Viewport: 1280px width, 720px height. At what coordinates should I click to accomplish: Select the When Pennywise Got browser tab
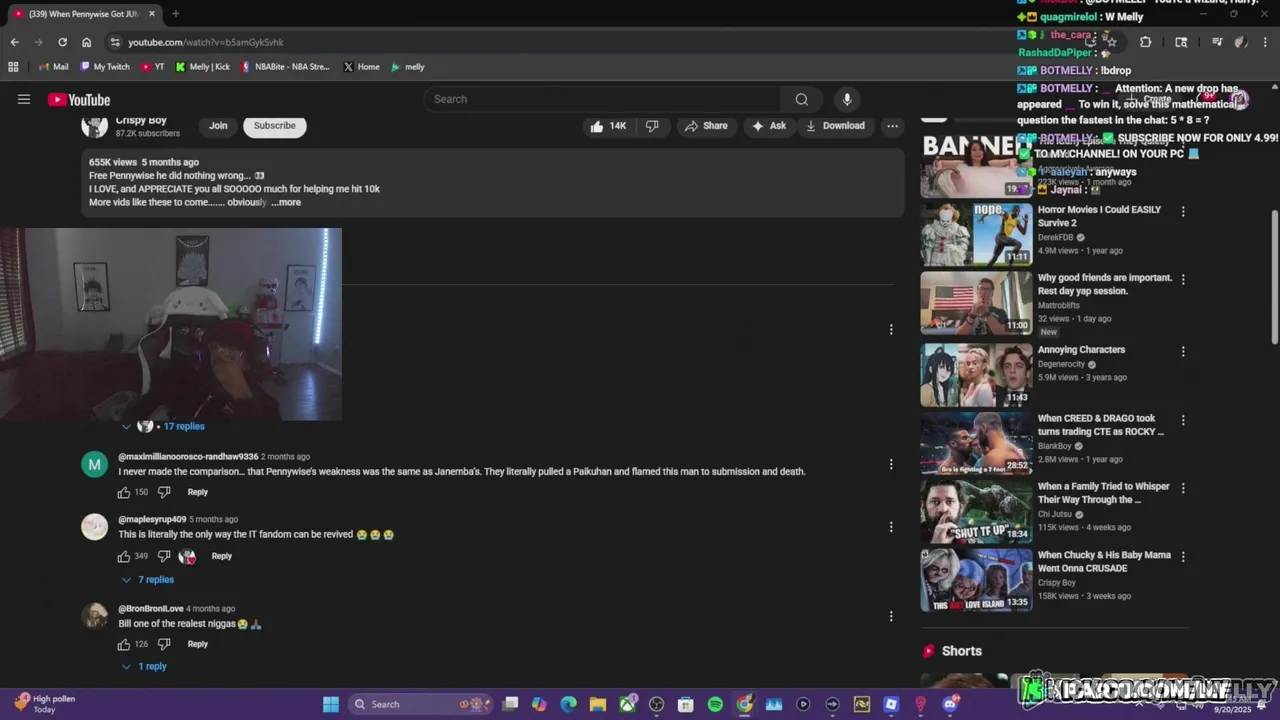84,14
